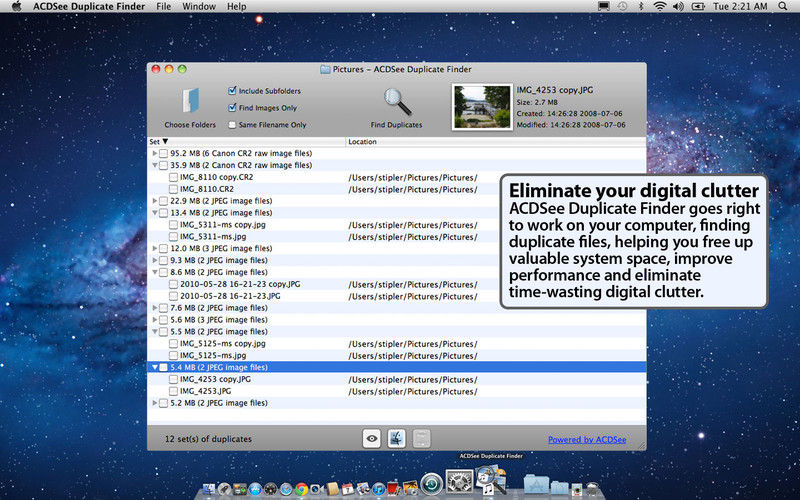This screenshot has width=800, height=500.
Task: Launch Google Chrome from the dock
Action: tap(302, 489)
